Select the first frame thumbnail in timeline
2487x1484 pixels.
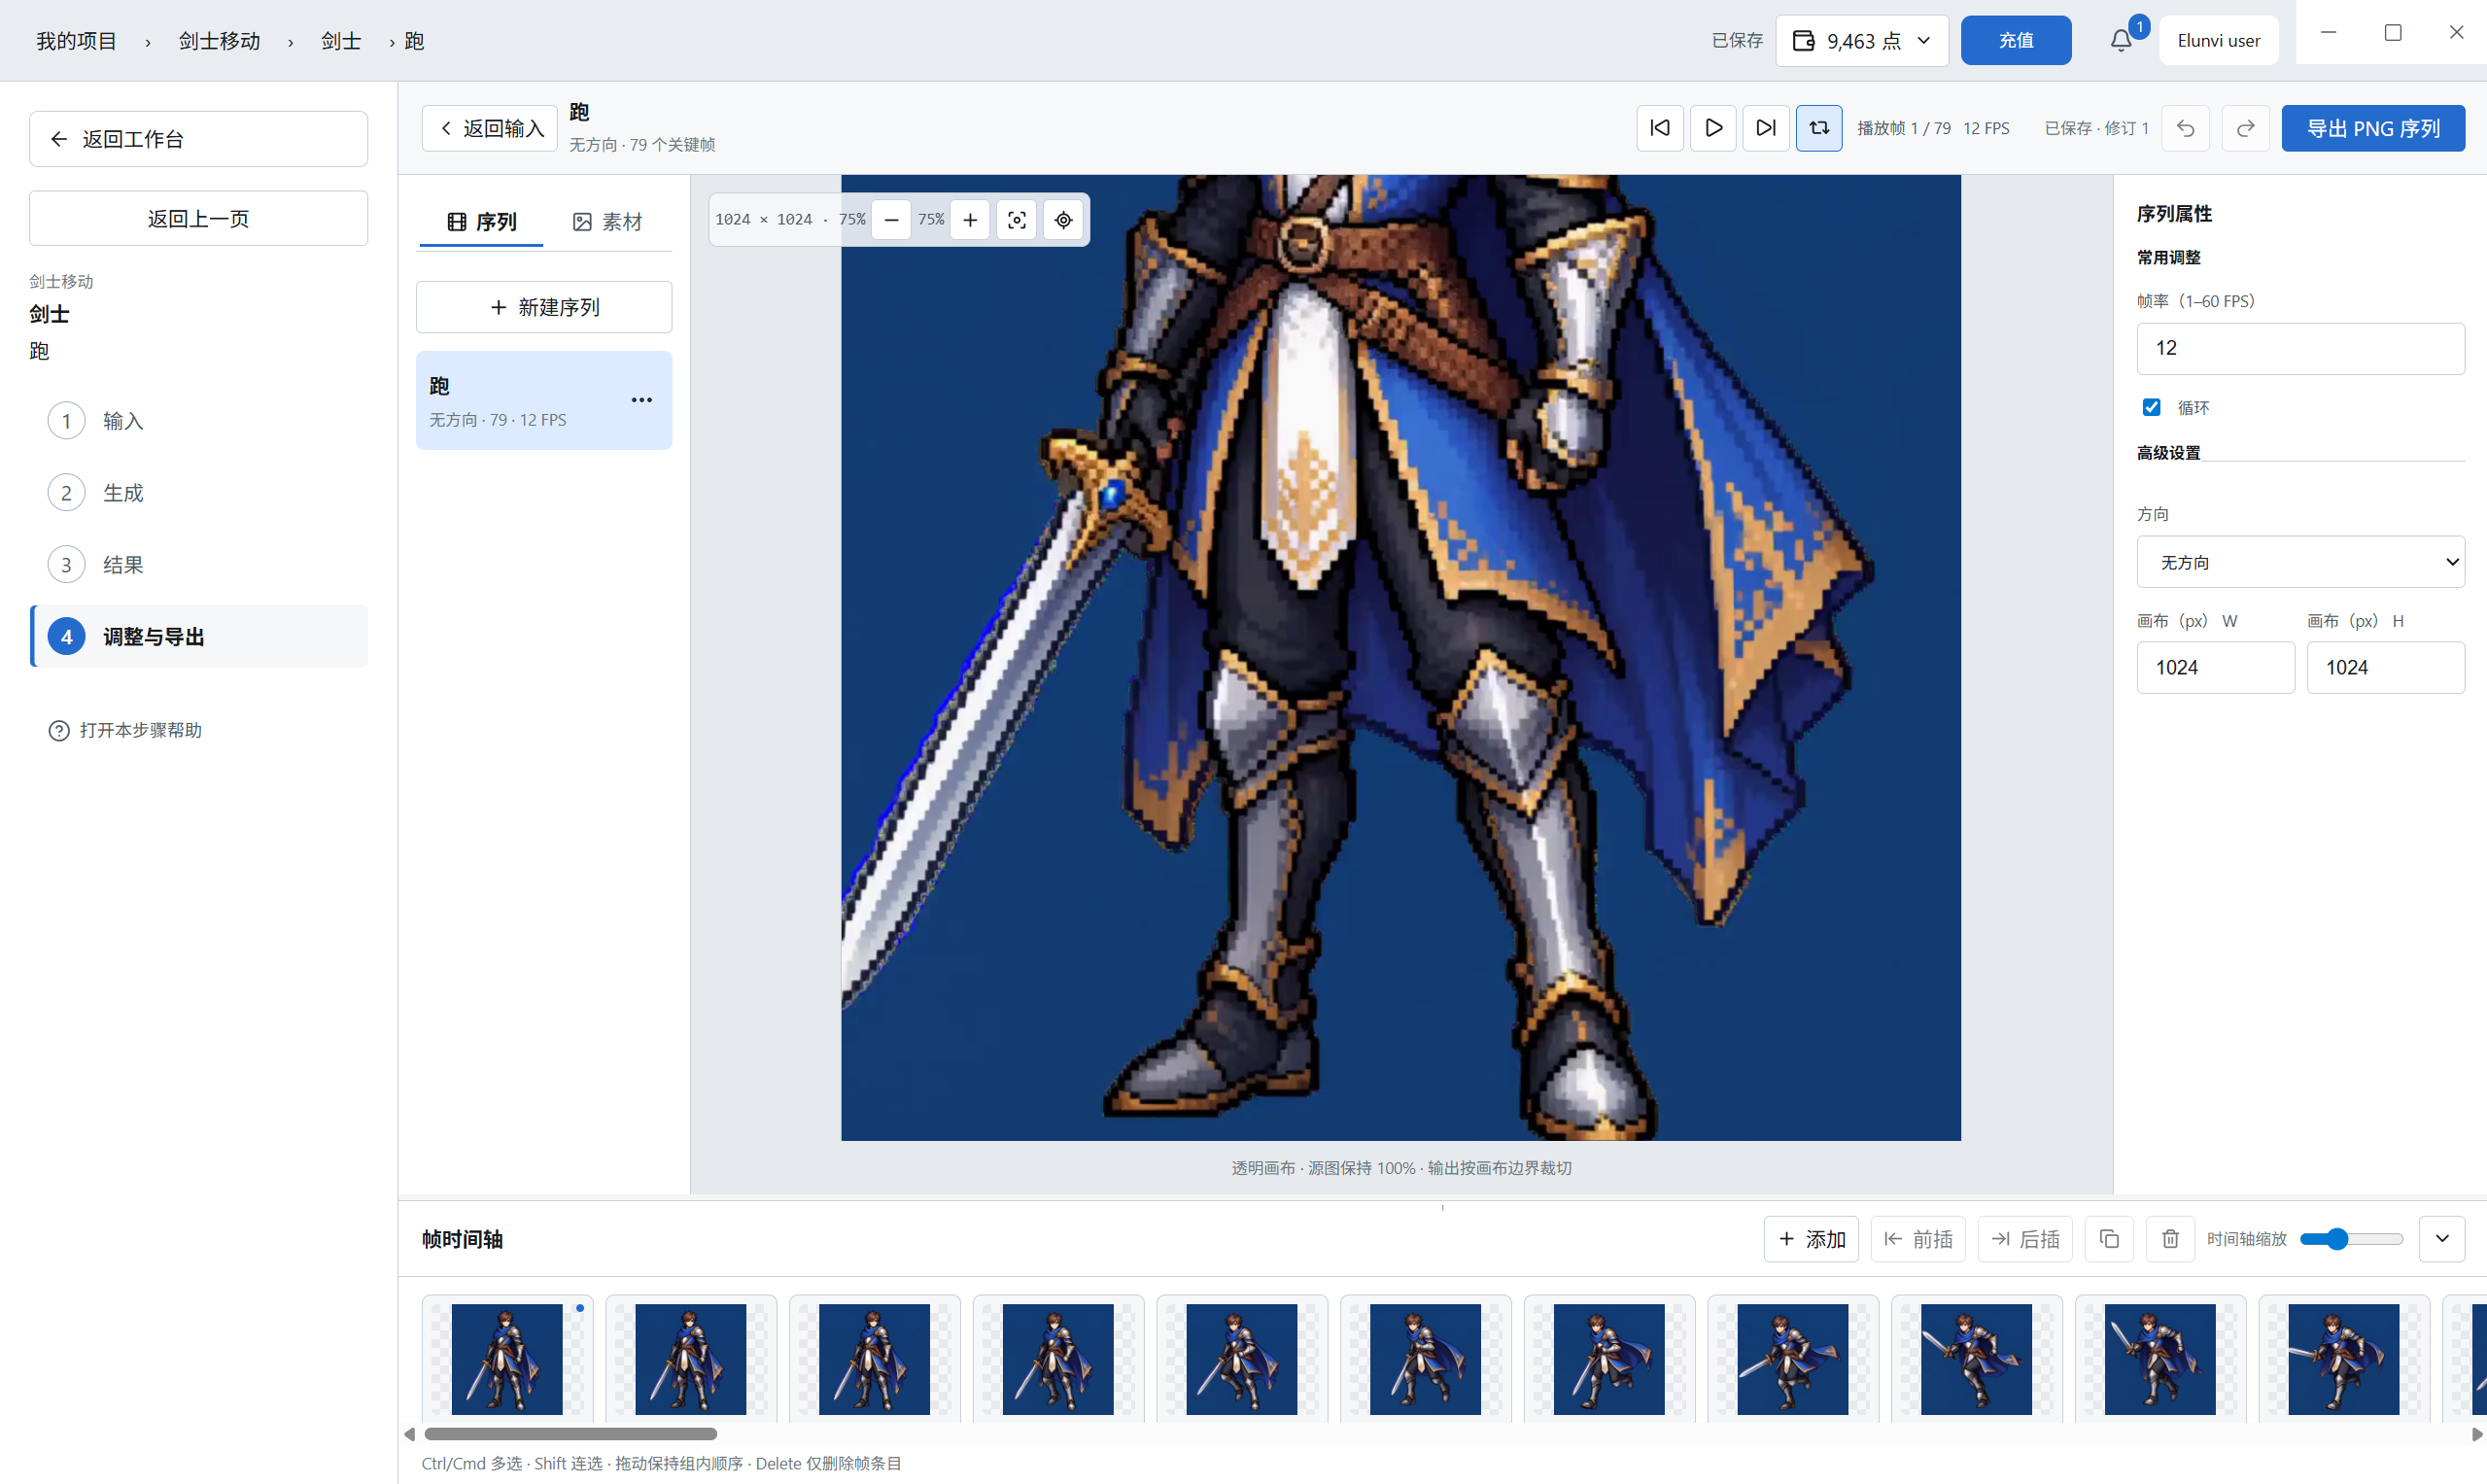[507, 1359]
